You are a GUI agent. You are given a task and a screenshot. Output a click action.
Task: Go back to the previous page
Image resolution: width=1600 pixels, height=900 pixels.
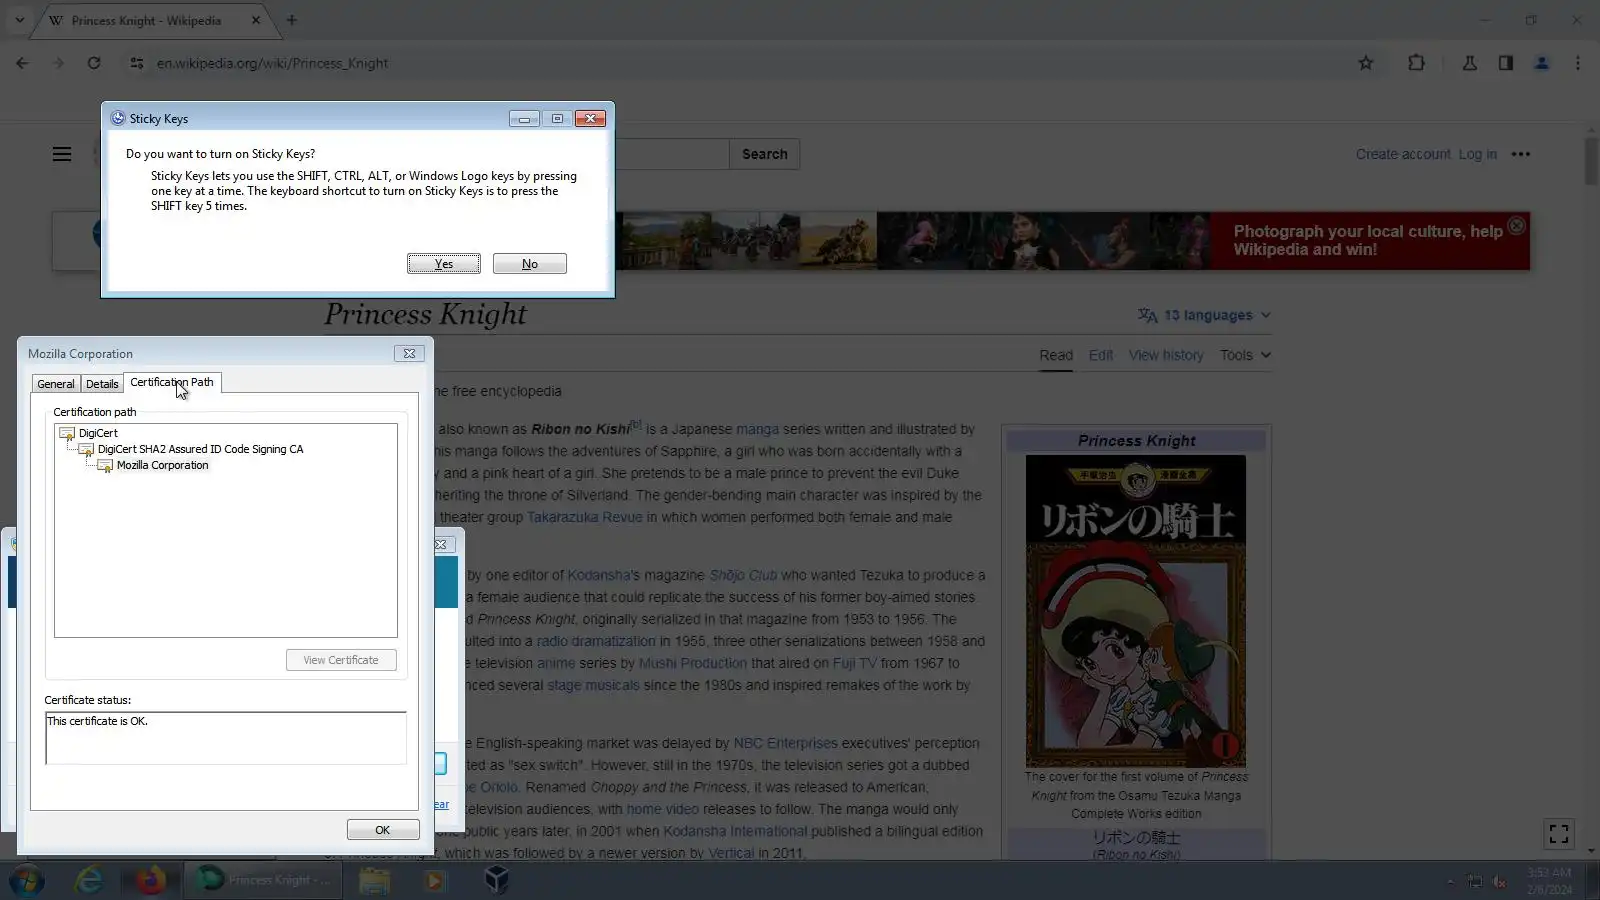(x=22, y=63)
